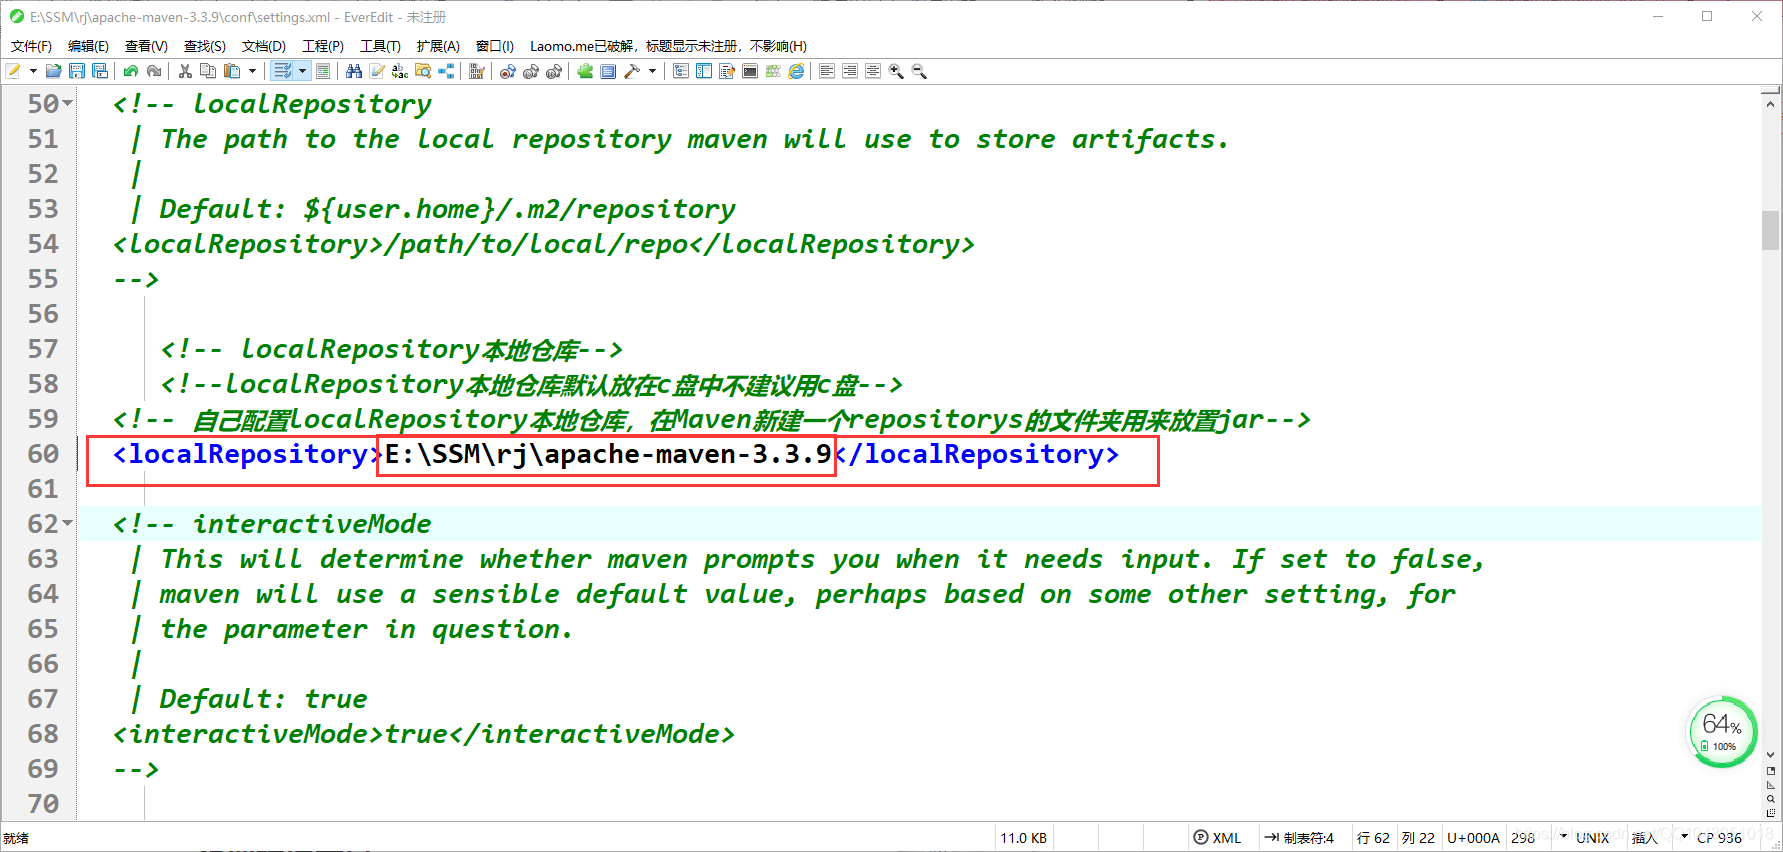The height and width of the screenshot is (852, 1783).
Task: Click the 64% circular memory indicator
Action: [1722, 732]
